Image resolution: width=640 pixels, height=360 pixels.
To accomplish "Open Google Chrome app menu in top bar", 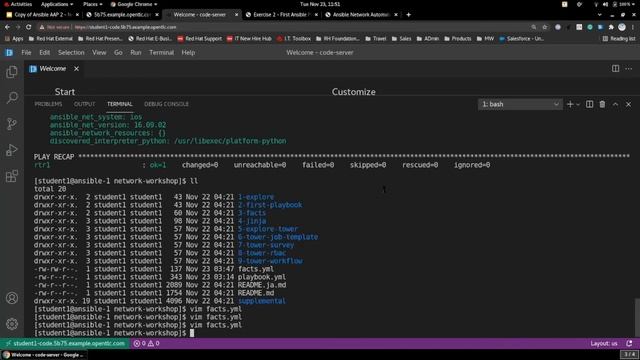I will 134,4.
